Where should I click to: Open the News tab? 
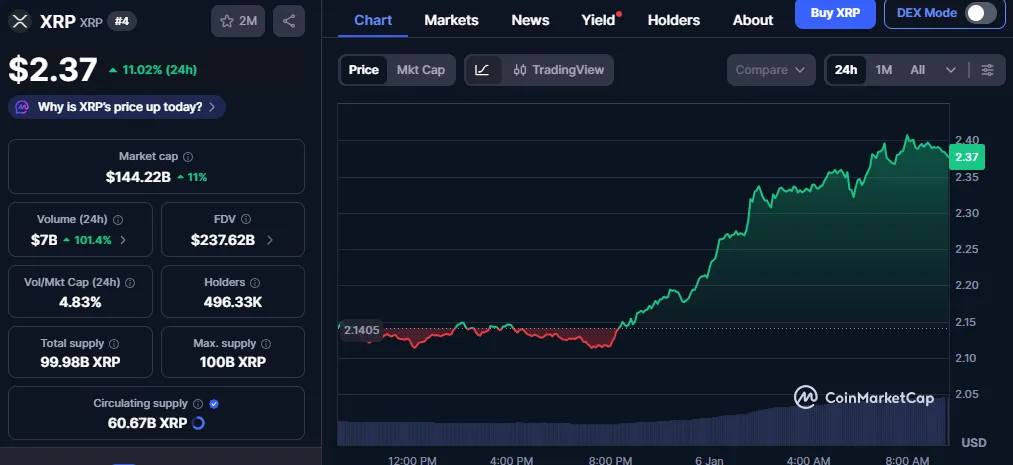coord(530,20)
